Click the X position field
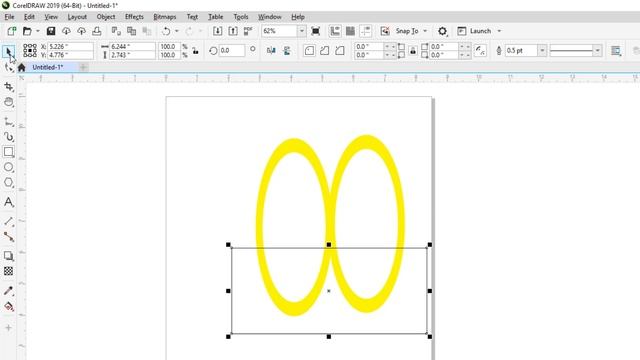640x360 pixels. click(70, 47)
